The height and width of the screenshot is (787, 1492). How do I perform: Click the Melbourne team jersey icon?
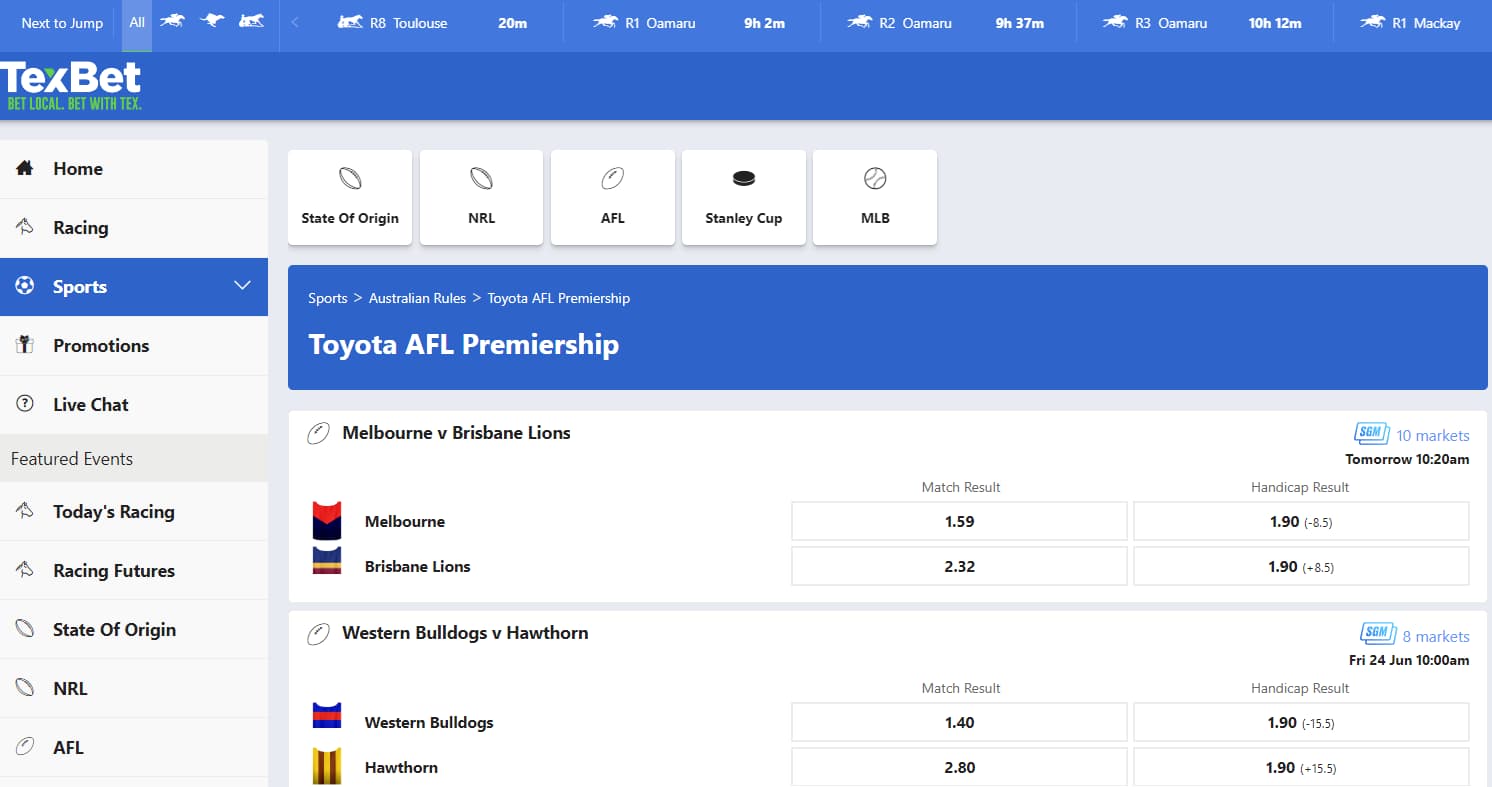(326, 520)
